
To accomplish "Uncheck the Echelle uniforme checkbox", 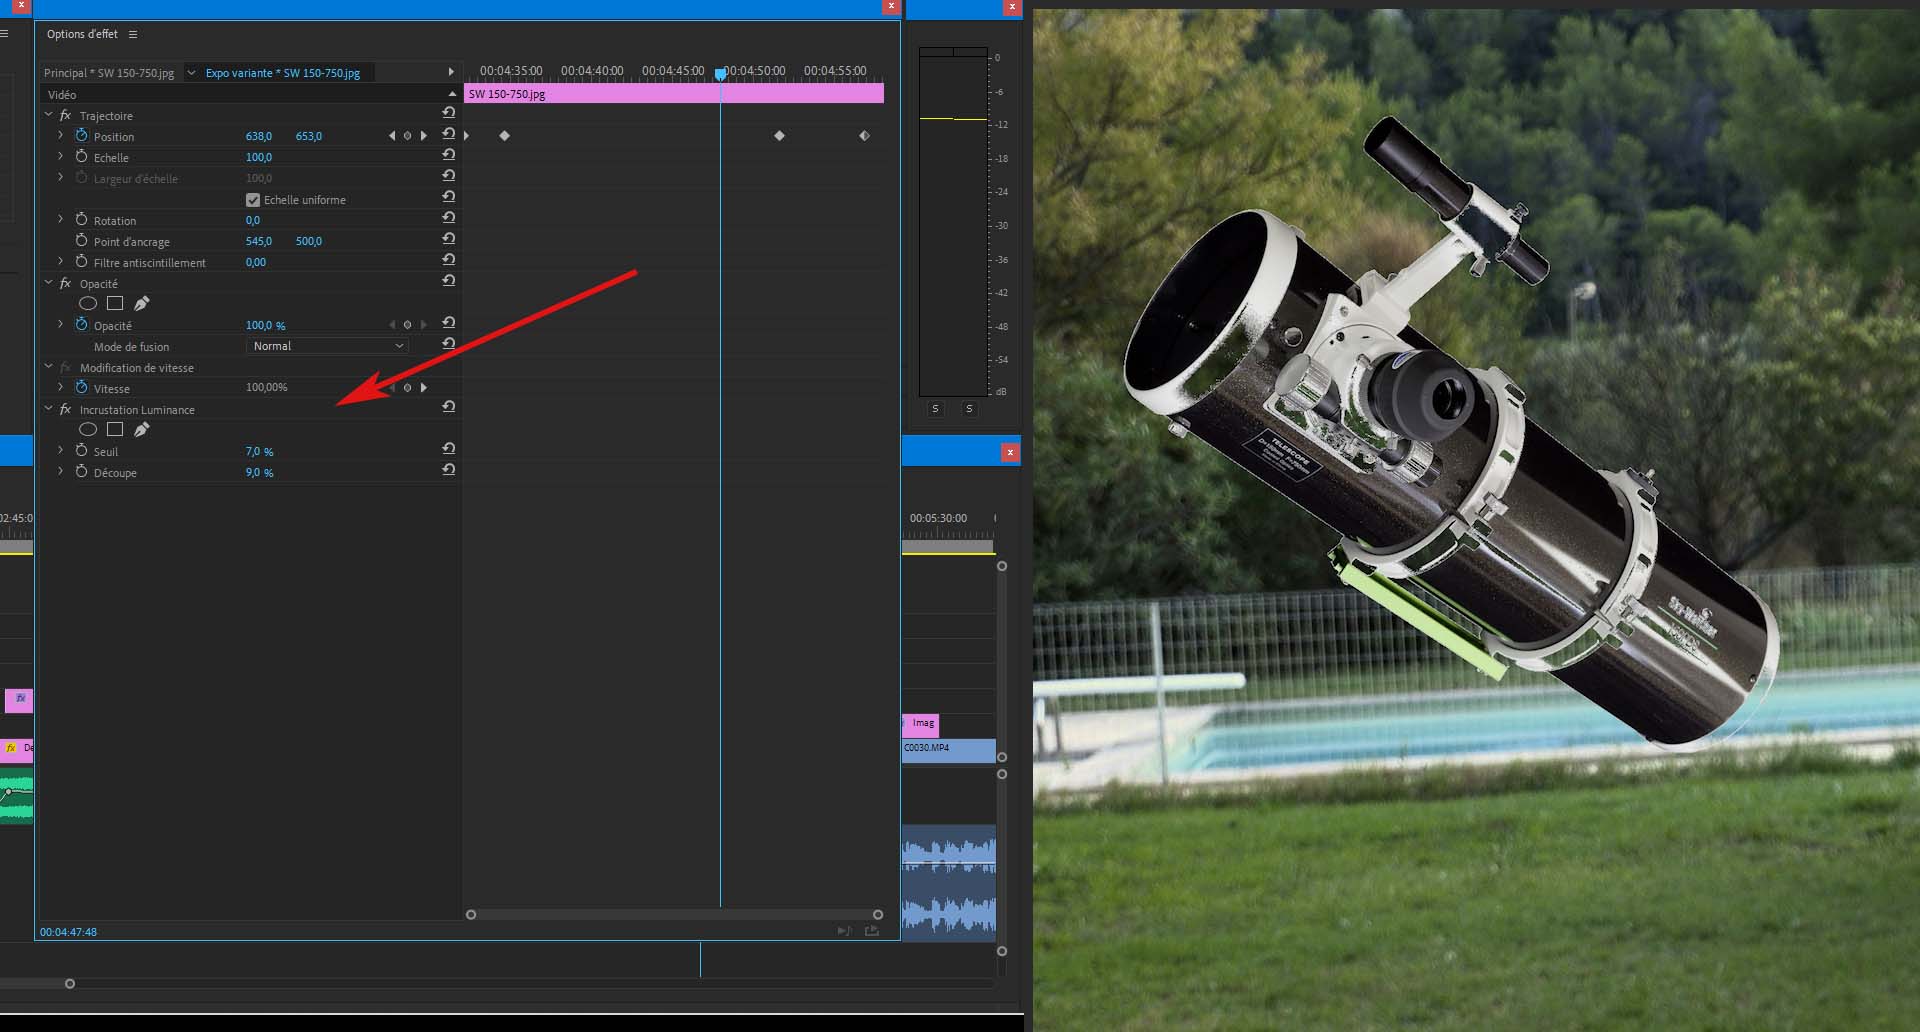I will coord(253,200).
